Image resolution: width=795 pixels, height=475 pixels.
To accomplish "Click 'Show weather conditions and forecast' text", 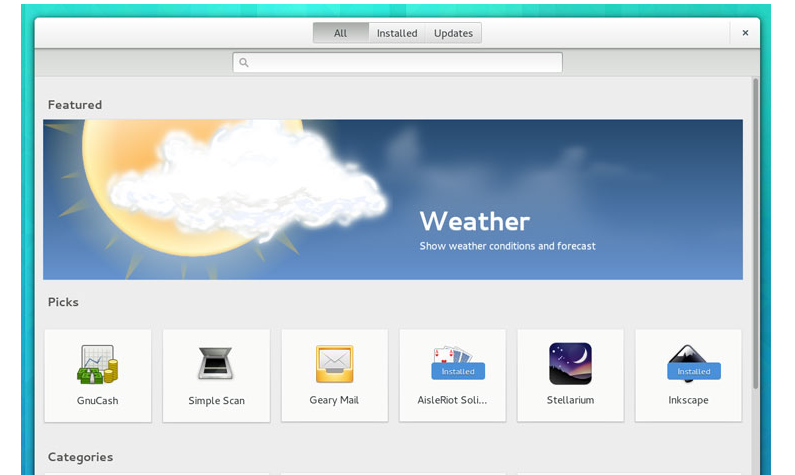I will (x=508, y=246).
